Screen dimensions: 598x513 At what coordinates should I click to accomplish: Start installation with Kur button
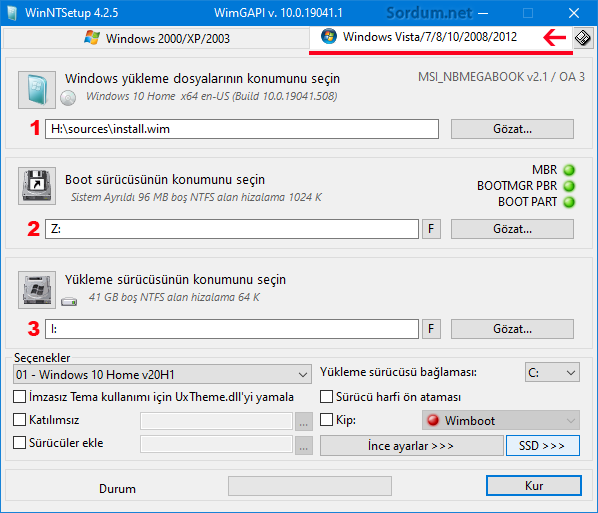pos(534,486)
